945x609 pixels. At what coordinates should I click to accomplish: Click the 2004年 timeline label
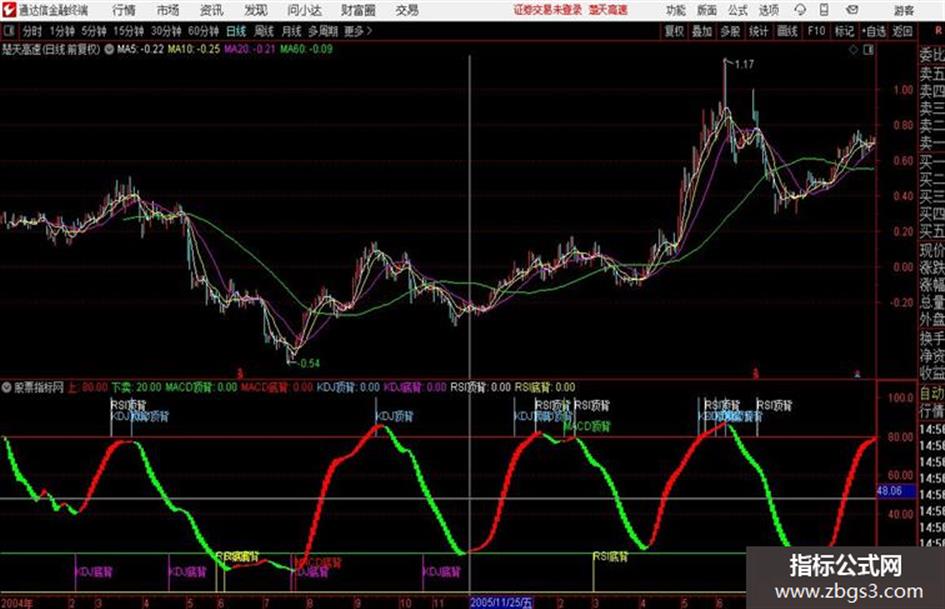pos(17,602)
